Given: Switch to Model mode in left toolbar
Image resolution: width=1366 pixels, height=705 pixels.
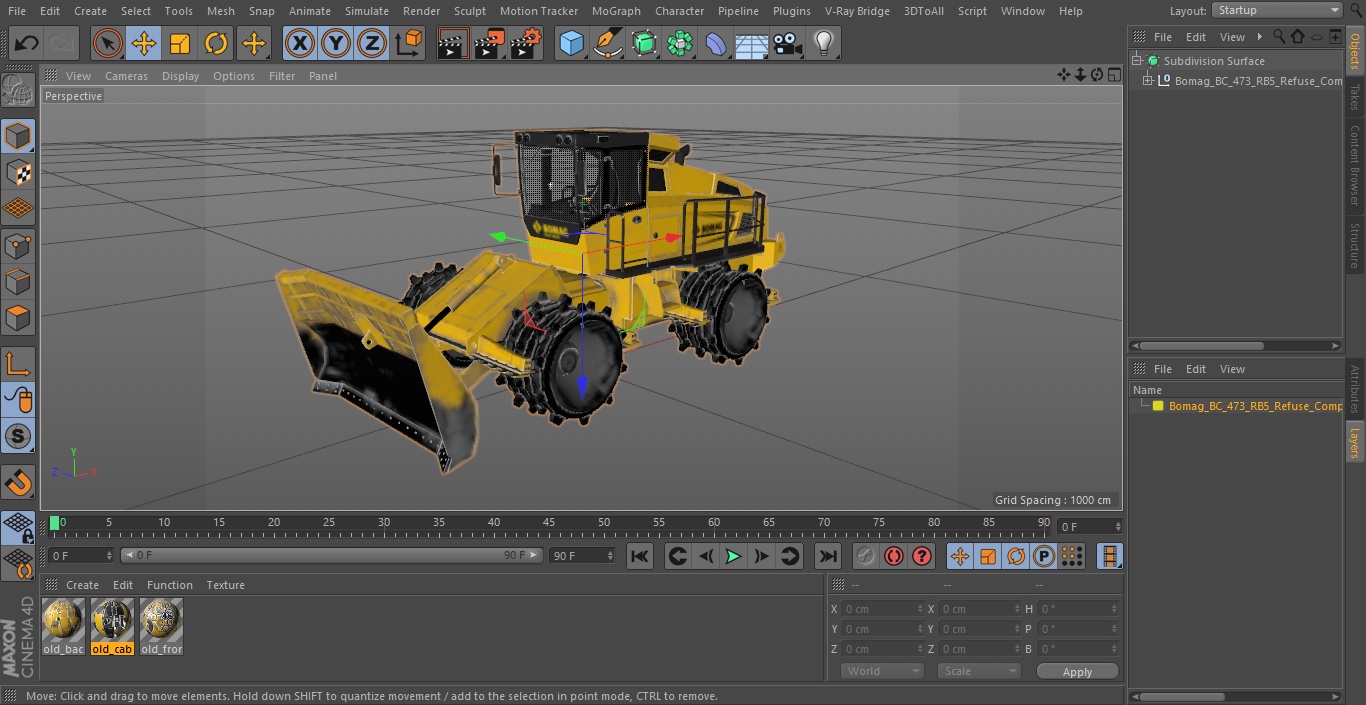Looking at the screenshot, I should click(x=18, y=136).
